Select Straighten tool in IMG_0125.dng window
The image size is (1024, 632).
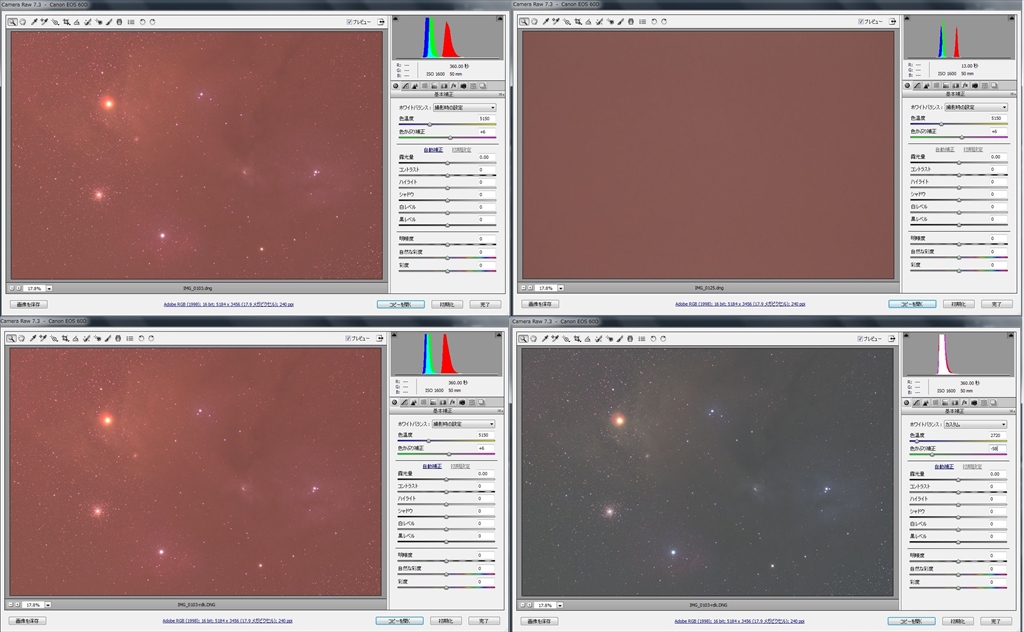click(588, 22)
